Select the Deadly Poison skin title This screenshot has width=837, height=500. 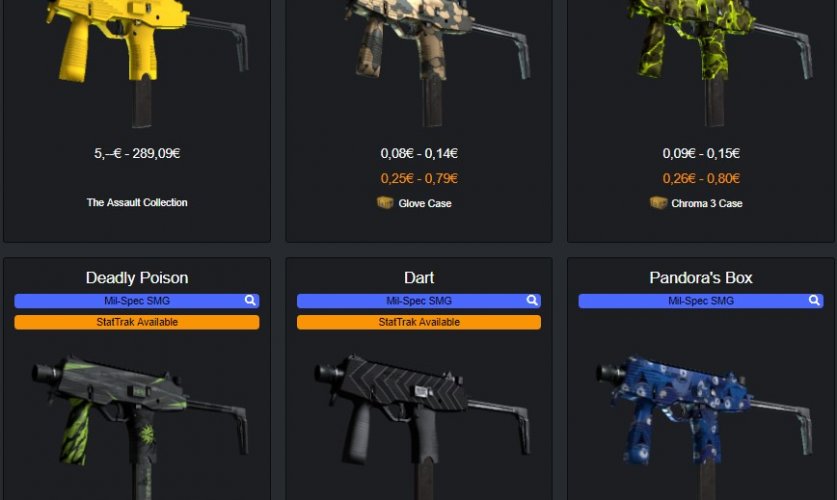coord(137,277)
